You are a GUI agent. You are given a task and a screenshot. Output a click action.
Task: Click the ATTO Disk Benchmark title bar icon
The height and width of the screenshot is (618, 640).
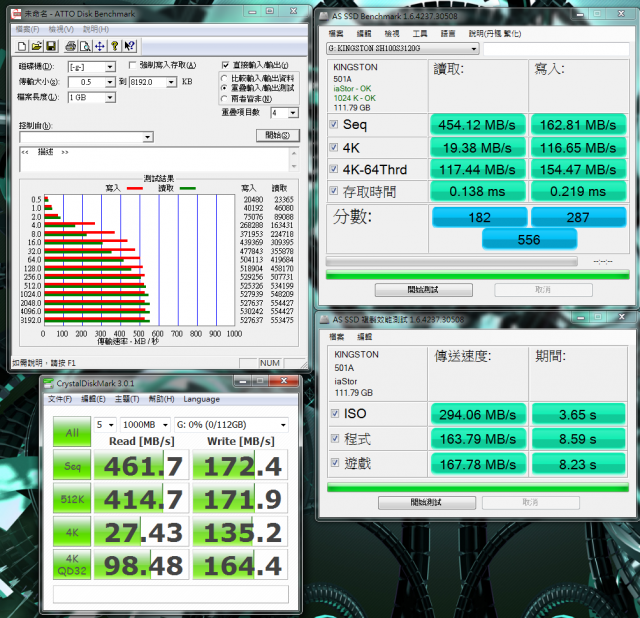tap(16, 13)
